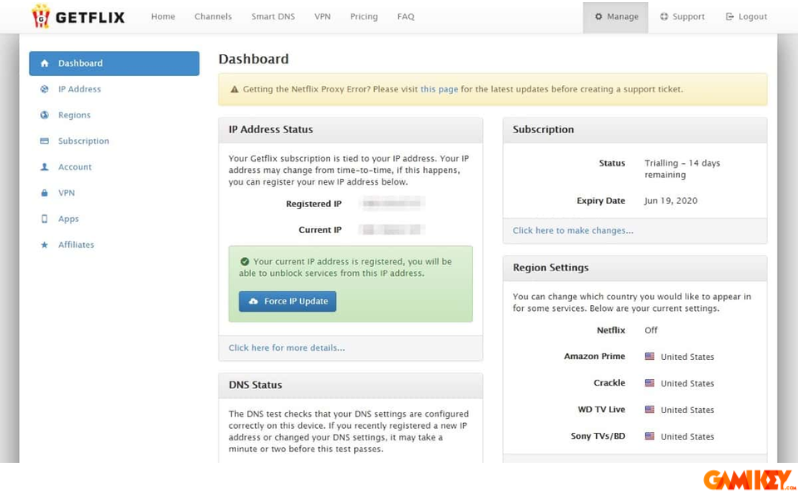Open the Pricing page

[364, 17]
